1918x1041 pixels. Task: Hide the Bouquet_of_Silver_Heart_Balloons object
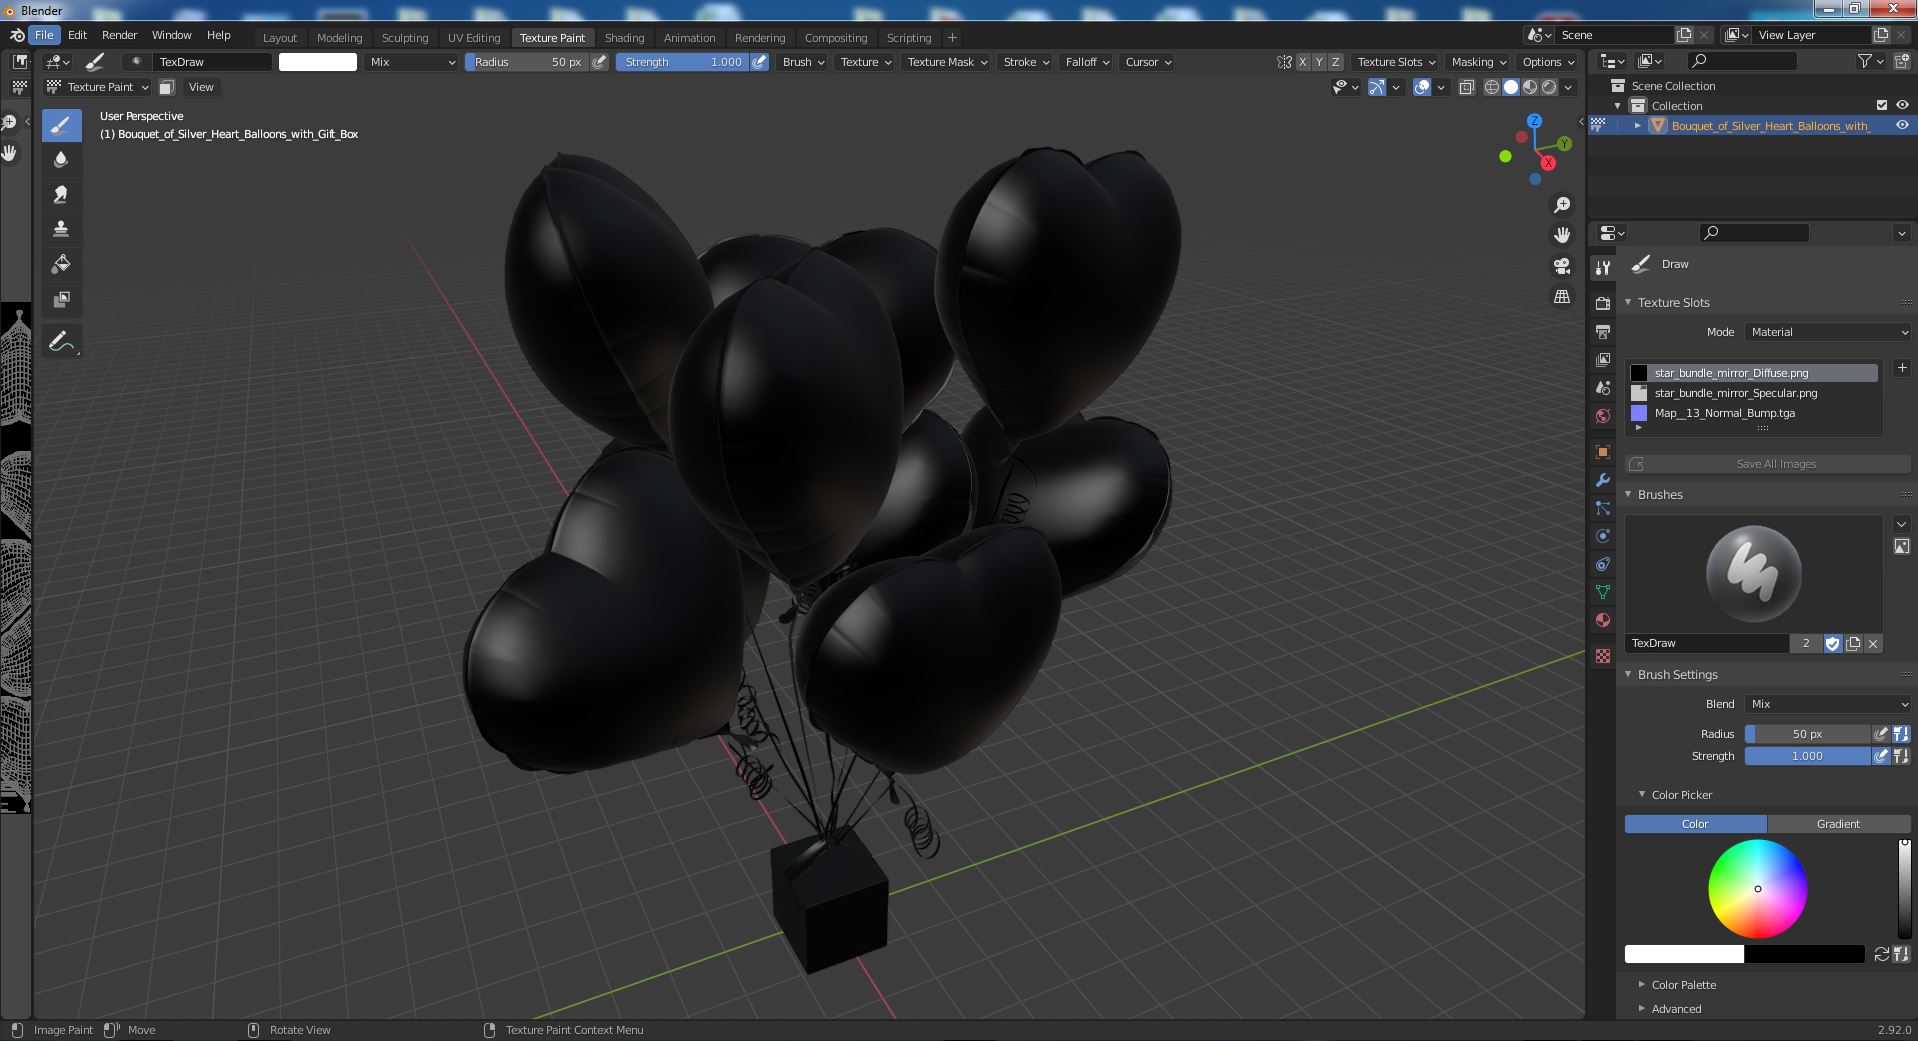(x=1902, y=125)
